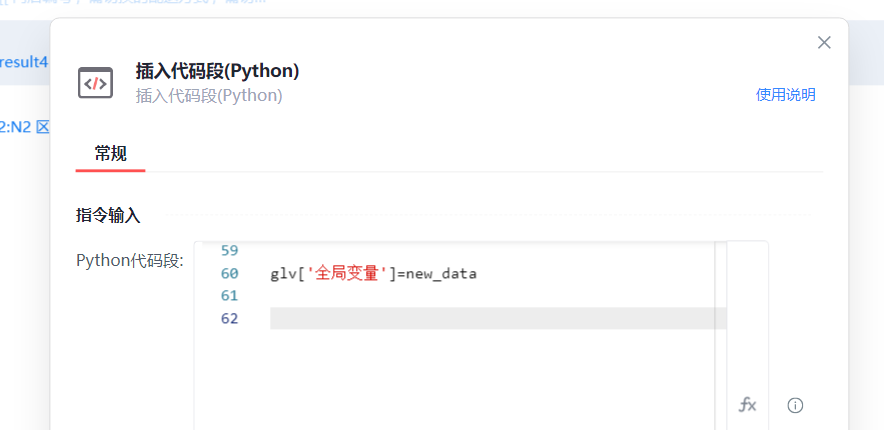Place cursor on highlighted empty line 62
Viewport: 884px width, 430px height.
coord(490,318)
